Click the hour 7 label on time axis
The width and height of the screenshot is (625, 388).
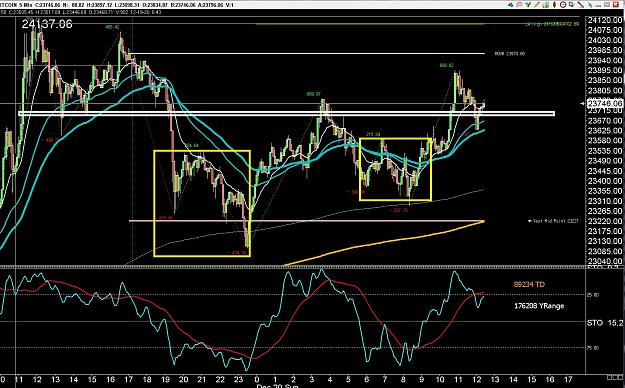[x=385, y=379]
